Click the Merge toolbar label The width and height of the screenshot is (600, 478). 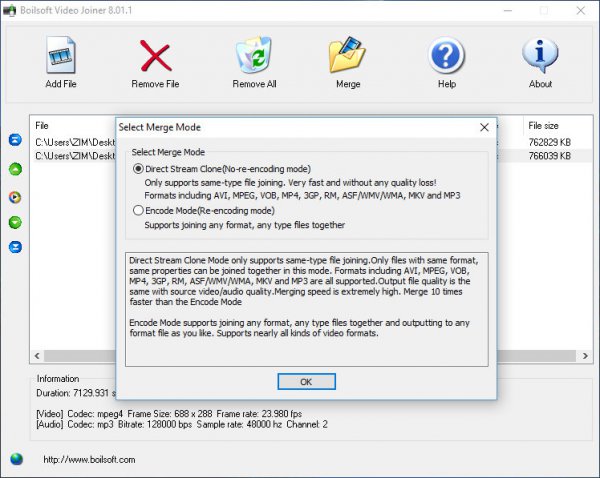click(x=348, y=84)
